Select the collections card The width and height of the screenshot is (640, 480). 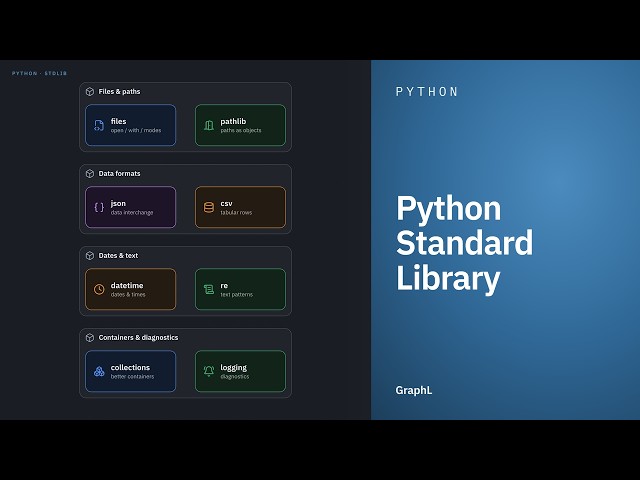tap(131, 371)
